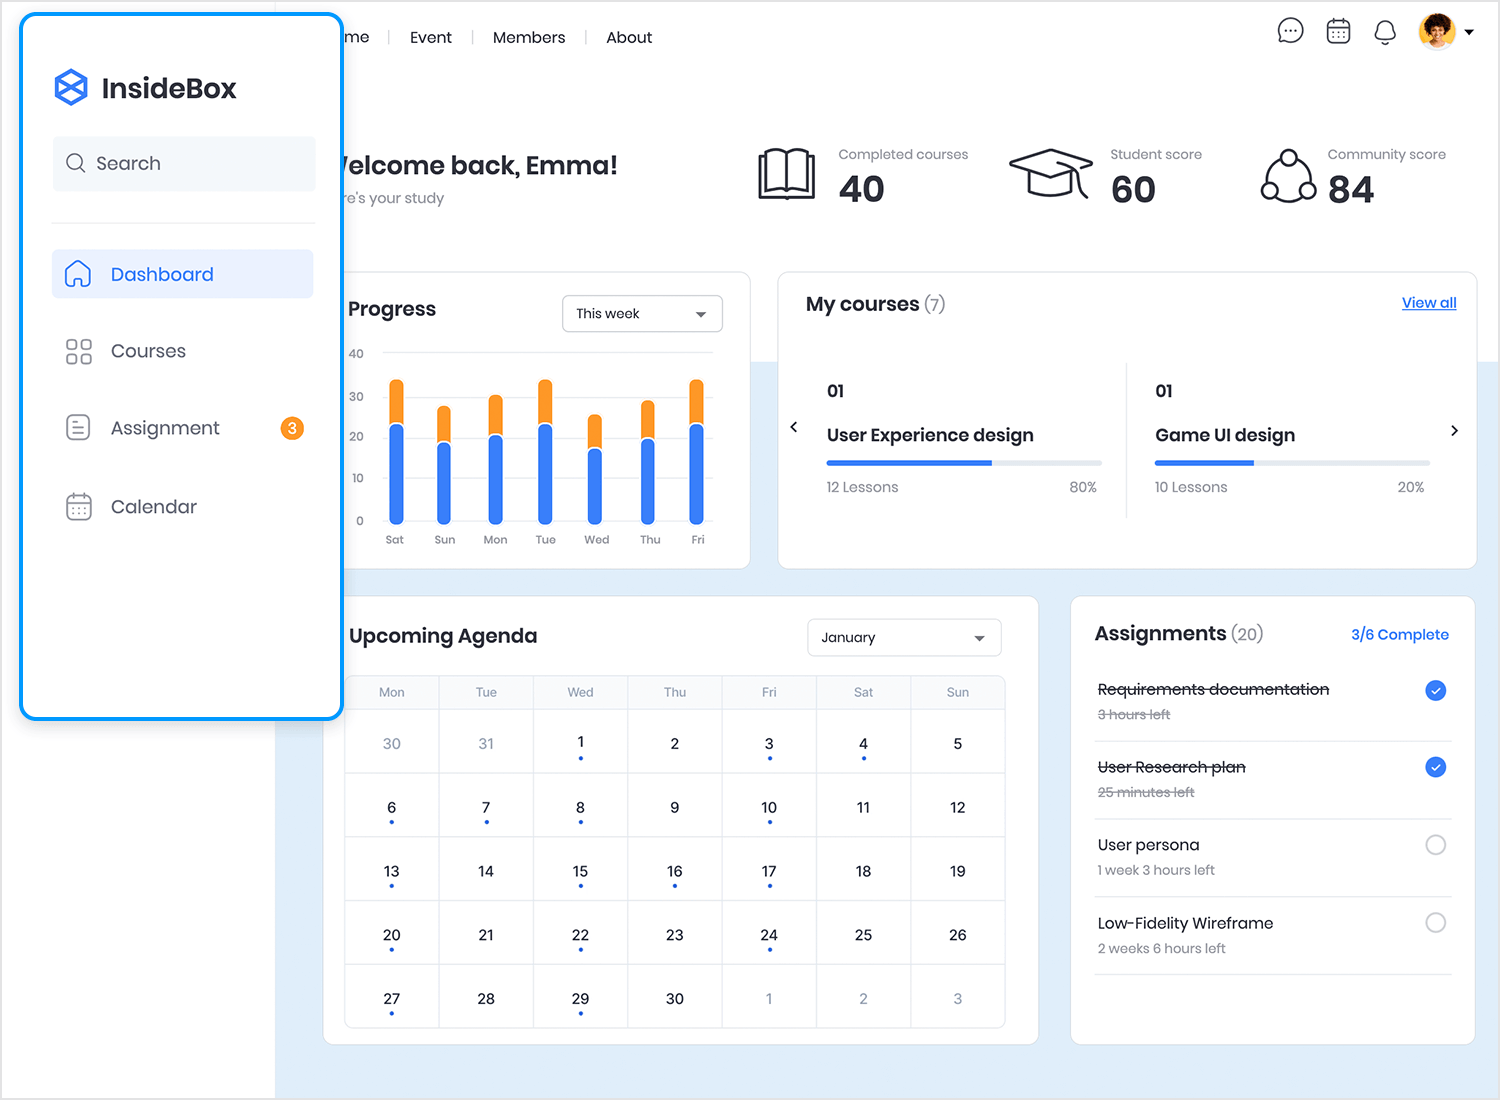Click the User Research plan title

click(1171, 767)
